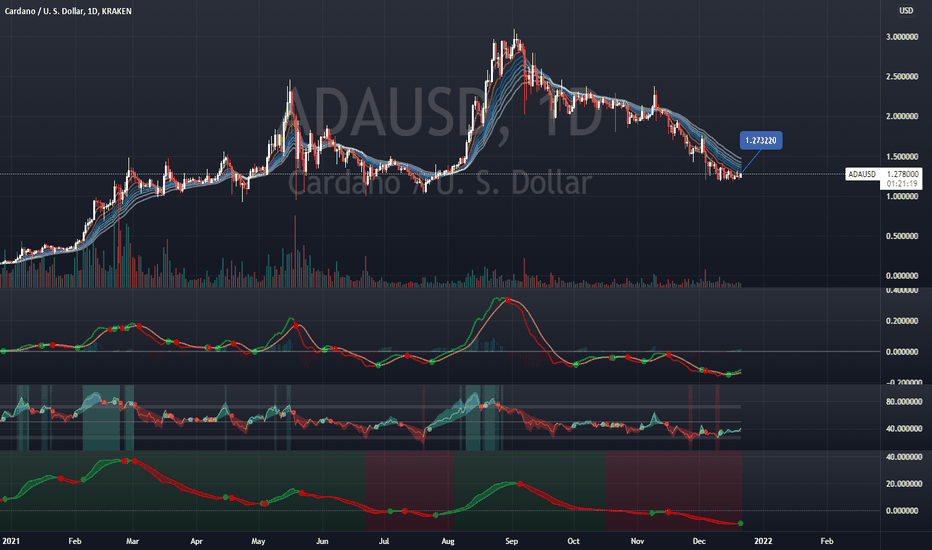Screen dimensions: 932x550
Task: Click the 1.000000 price axis label
Action: [902, 196]
